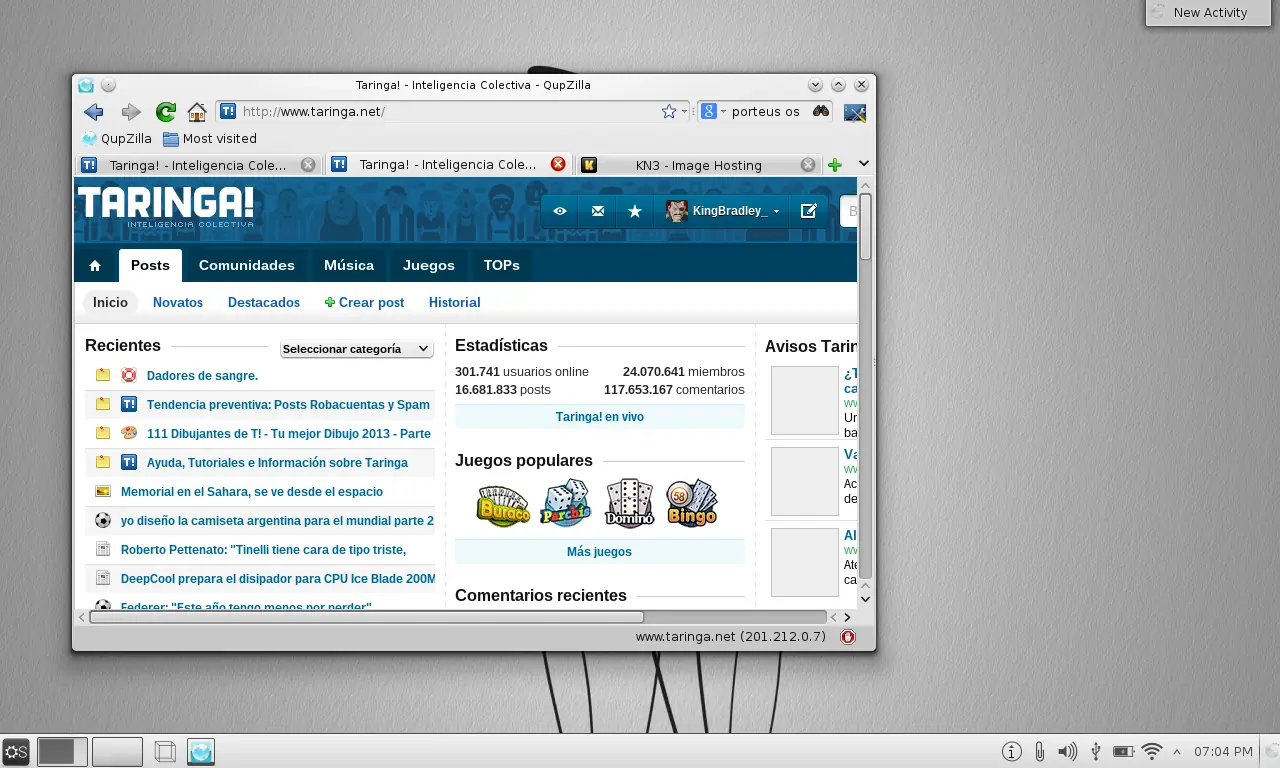The height and width of the screenshot is (768, 1280).
Task: Open the Buraco game icon
Action: (x=503, y=504)
